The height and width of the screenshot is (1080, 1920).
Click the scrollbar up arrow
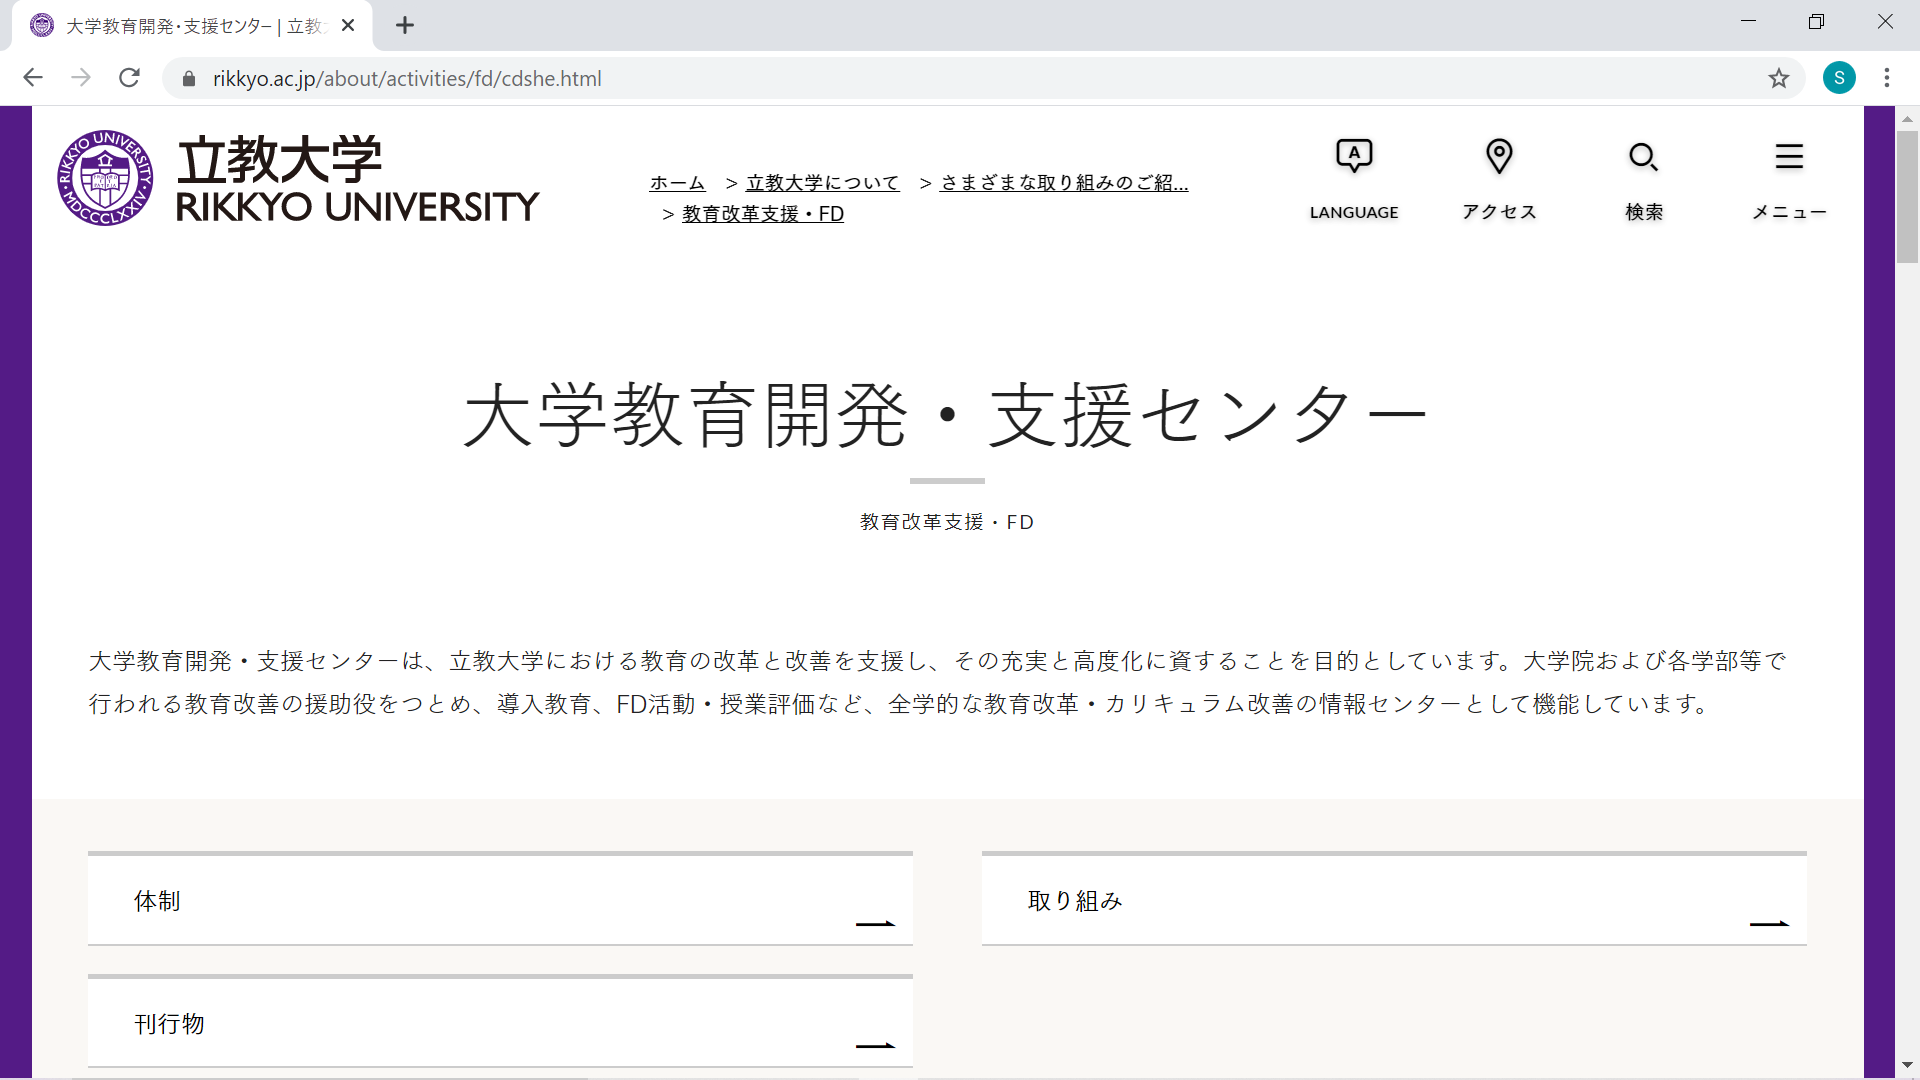pyautogui.click(x=1907, y=118)
